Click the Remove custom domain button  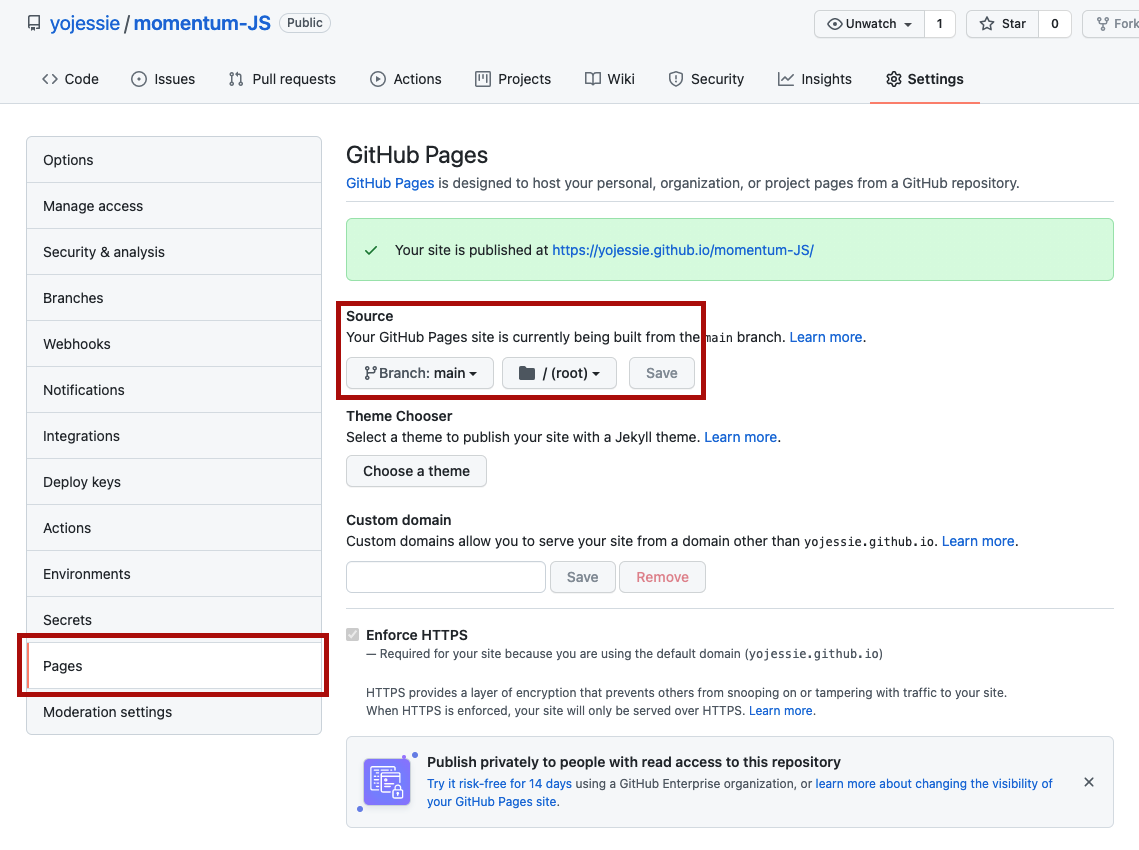662,577
